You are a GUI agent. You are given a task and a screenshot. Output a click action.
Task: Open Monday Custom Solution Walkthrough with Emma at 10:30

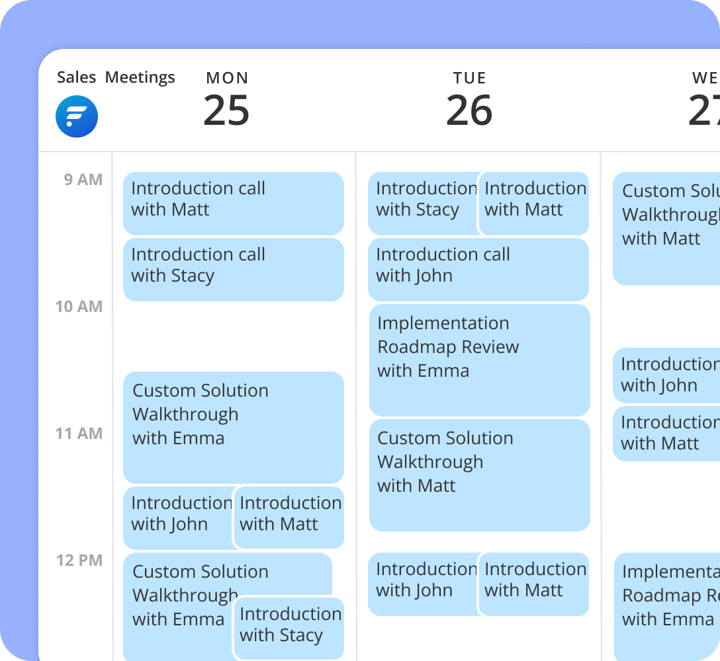(x=233, y=427)
